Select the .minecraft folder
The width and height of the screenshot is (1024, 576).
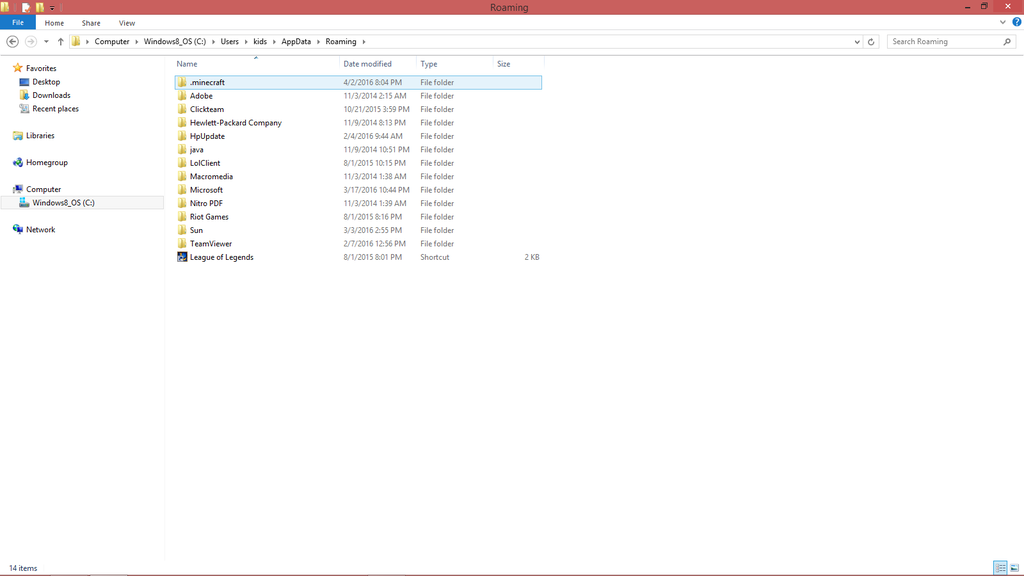(x=207, y=82)
